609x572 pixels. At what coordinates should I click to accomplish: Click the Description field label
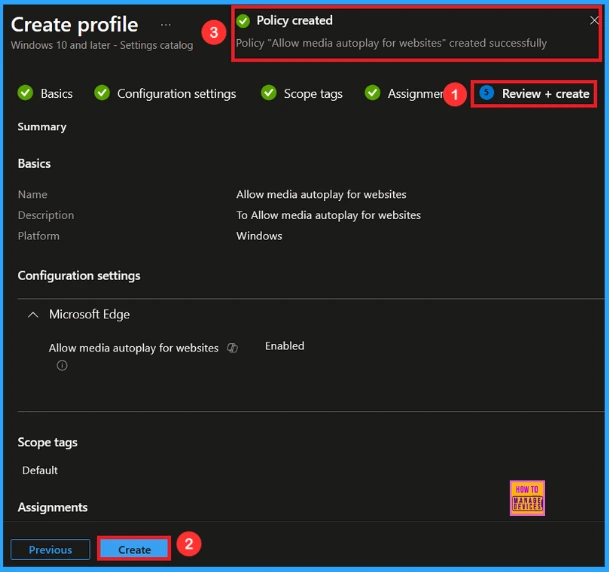46,215
